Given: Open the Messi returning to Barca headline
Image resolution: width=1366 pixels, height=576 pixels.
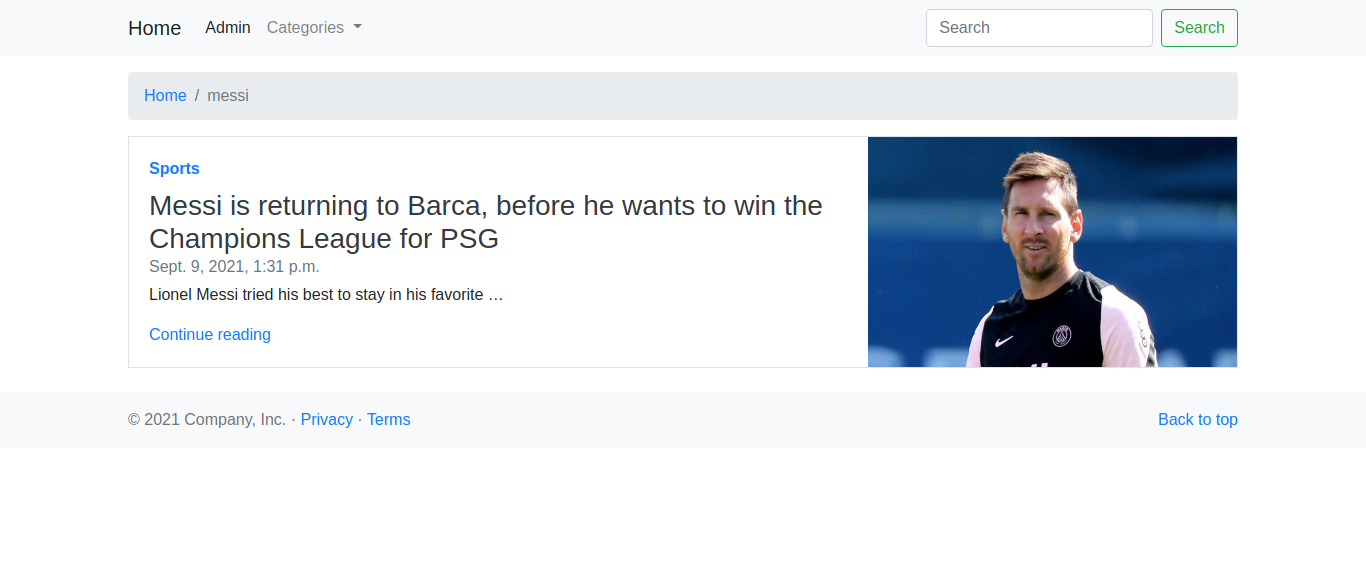Looking at the screenshot, I should 486,222.
